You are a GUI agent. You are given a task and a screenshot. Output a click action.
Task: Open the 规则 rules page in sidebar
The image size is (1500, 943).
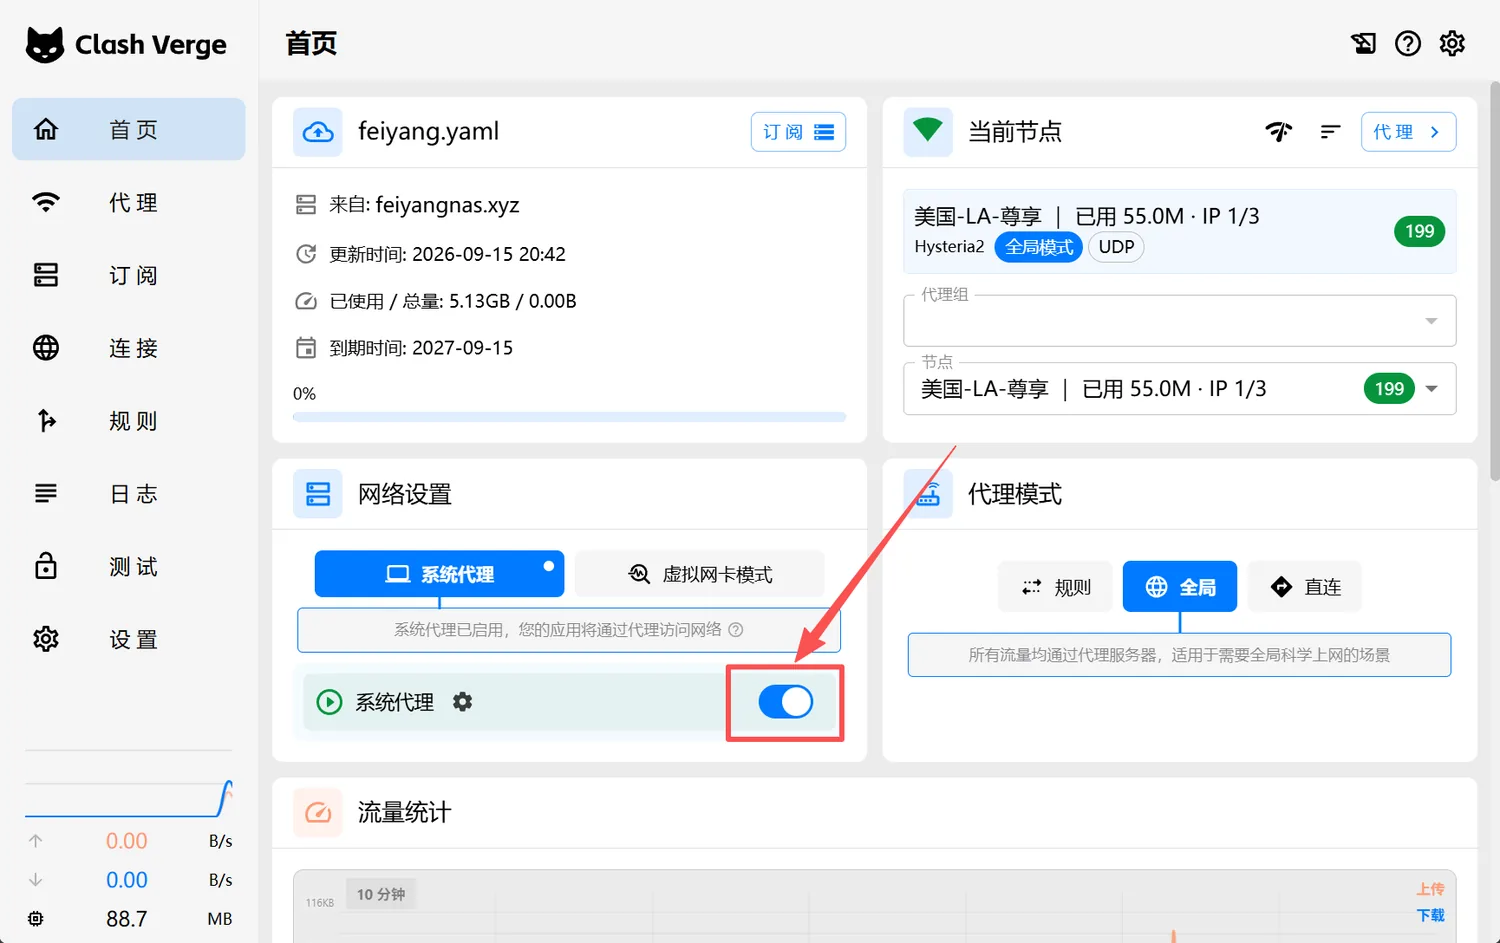click(128, 421)
